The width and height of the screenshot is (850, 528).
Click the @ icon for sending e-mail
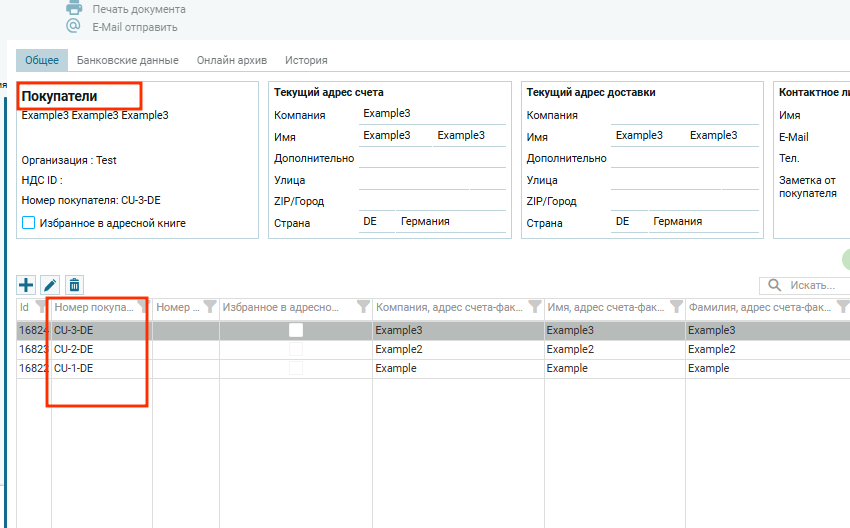(74, 27)
